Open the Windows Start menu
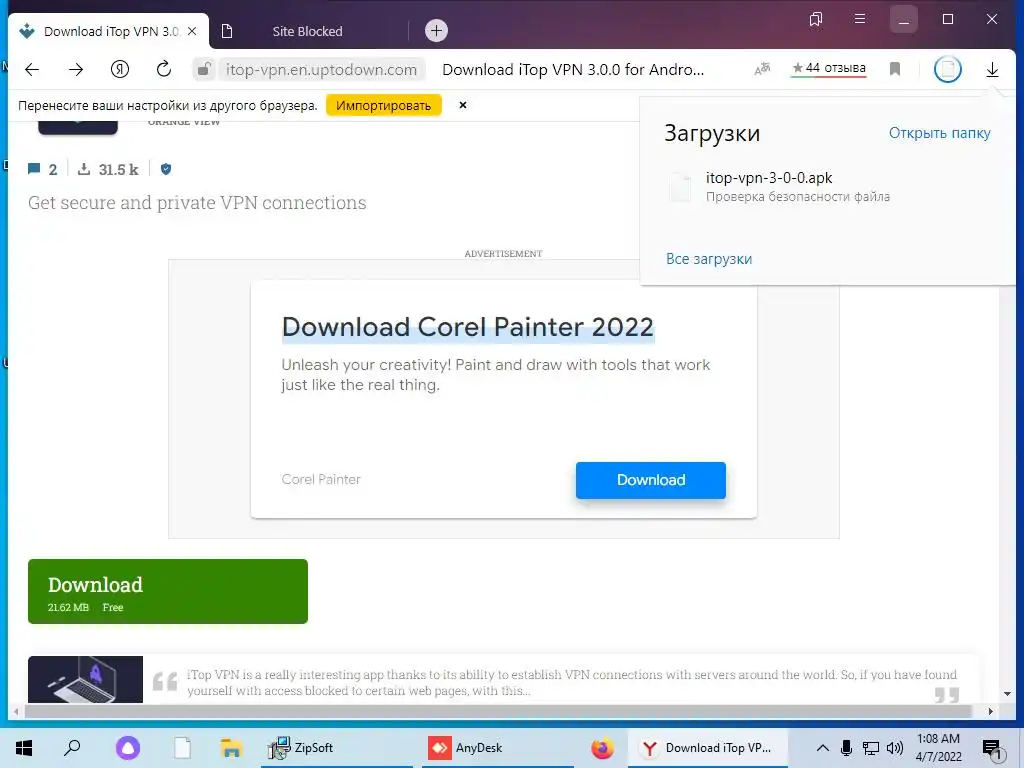Image resolution: width=1024 pixels, height=768 pixels. pos(24,748)
